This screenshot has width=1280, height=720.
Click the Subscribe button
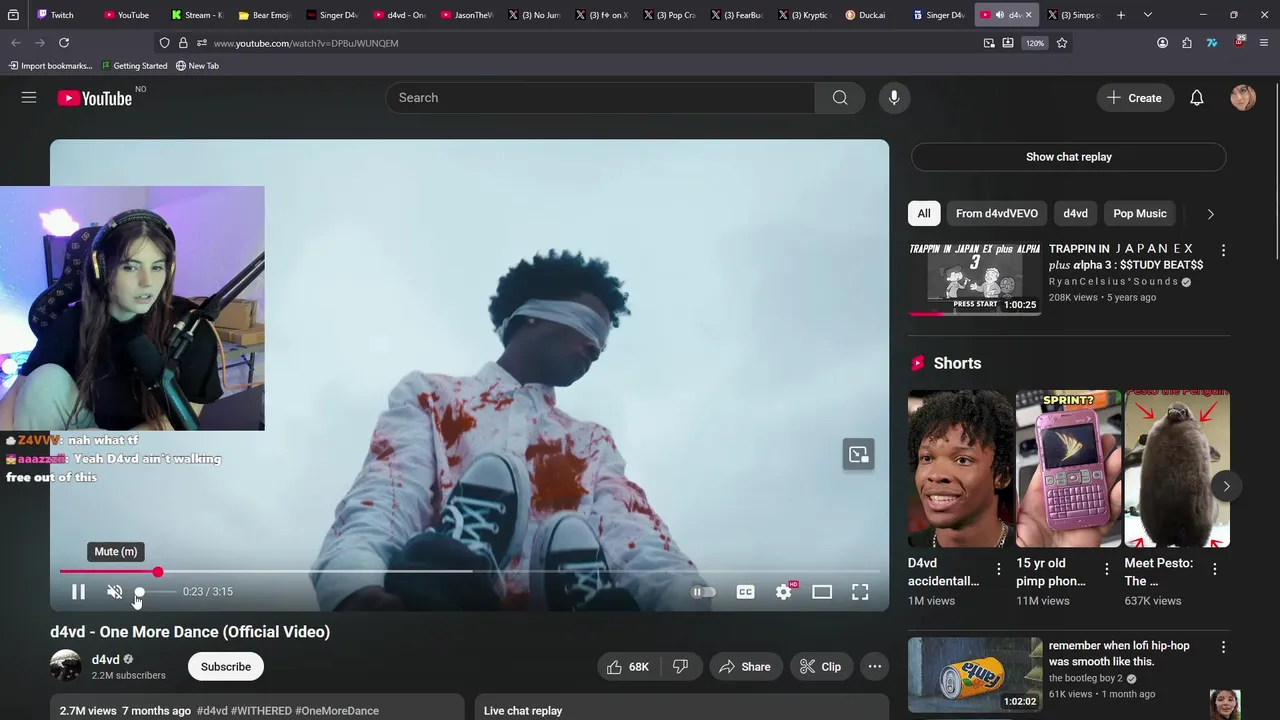pos(226,667)
